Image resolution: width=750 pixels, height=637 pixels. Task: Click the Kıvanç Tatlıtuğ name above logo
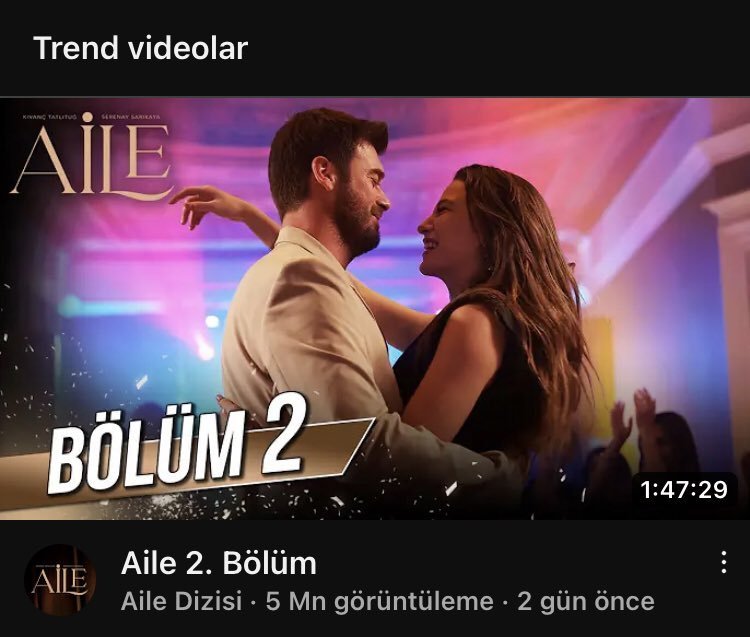click(50, 117)
